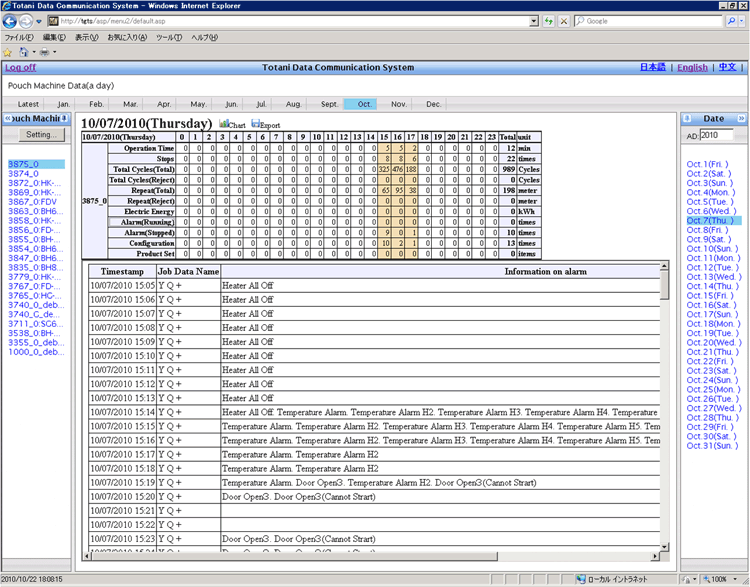
Task: Open the ツール(T) menu
Action: (x=169, y=37)
